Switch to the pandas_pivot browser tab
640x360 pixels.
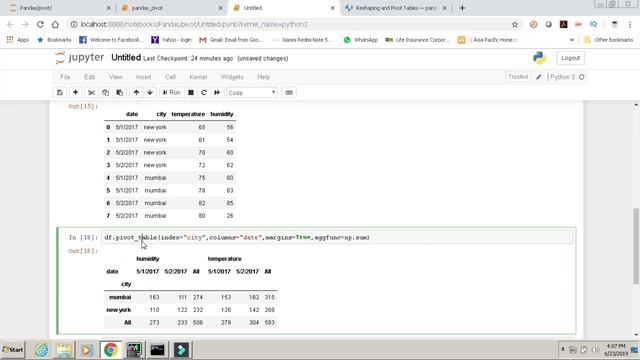coord(172,8)
